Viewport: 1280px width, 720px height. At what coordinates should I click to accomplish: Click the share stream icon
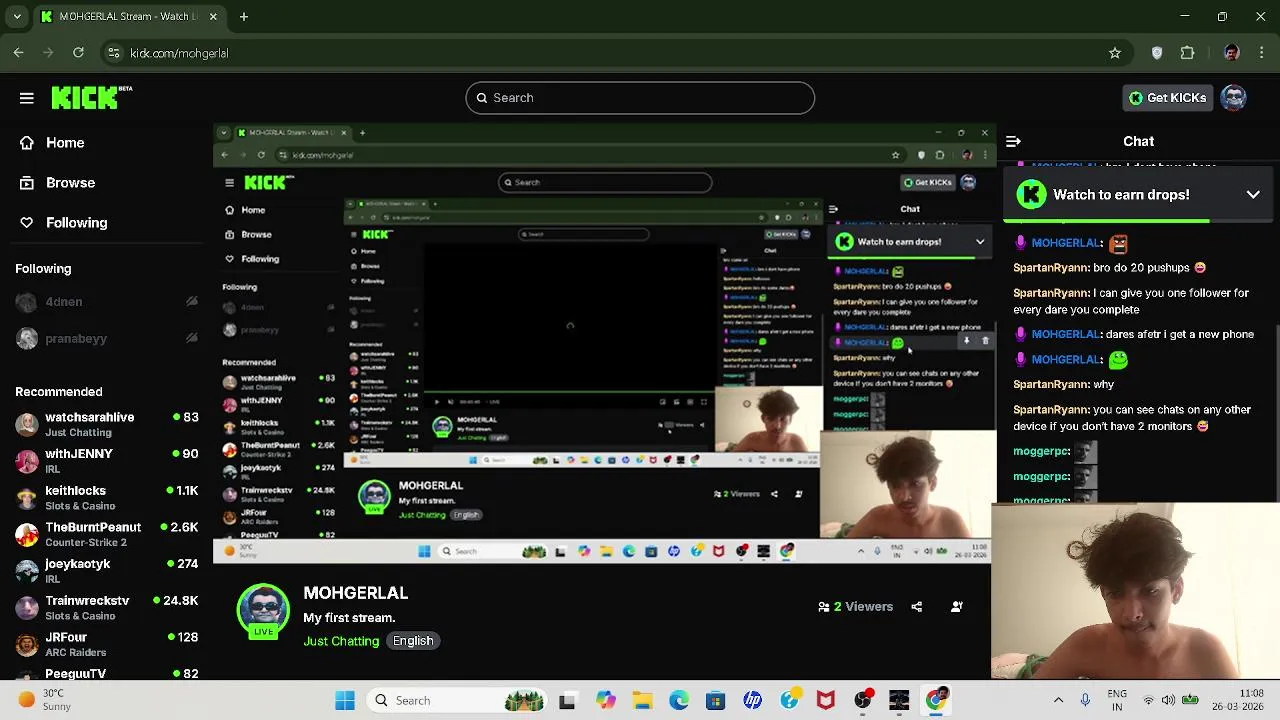click(x=916, y=606)
